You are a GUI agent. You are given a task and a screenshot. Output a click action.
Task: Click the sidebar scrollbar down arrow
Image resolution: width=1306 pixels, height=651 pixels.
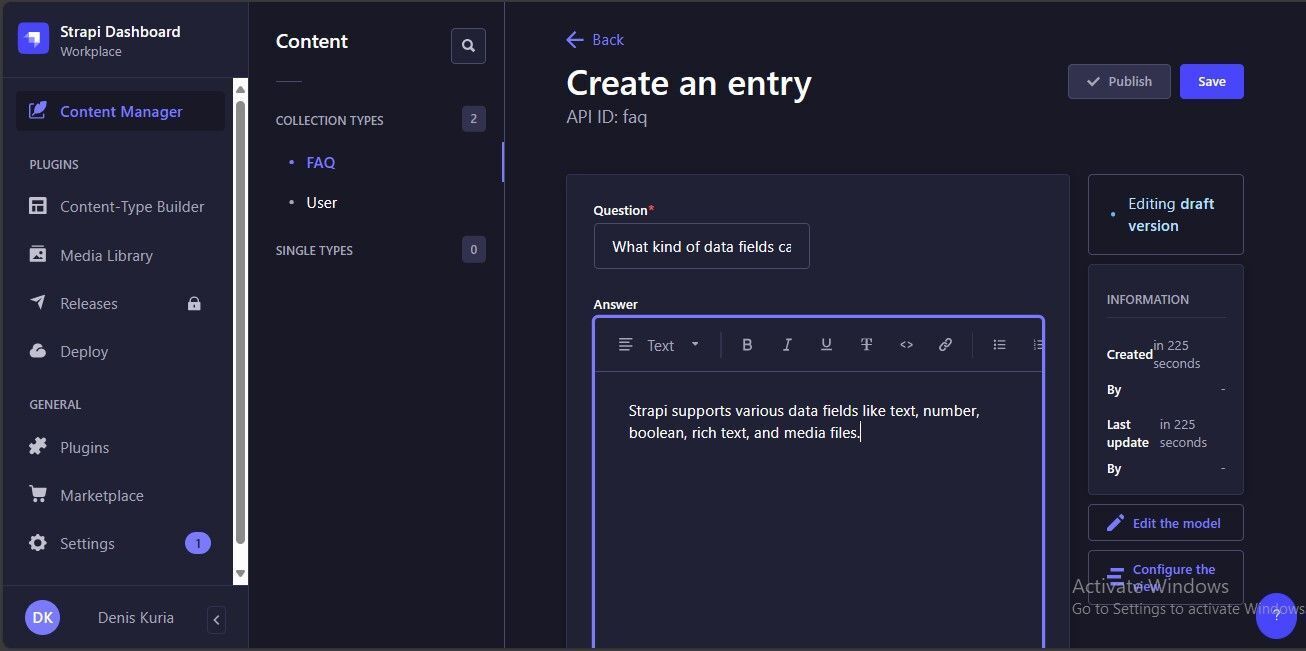point(240,573)
